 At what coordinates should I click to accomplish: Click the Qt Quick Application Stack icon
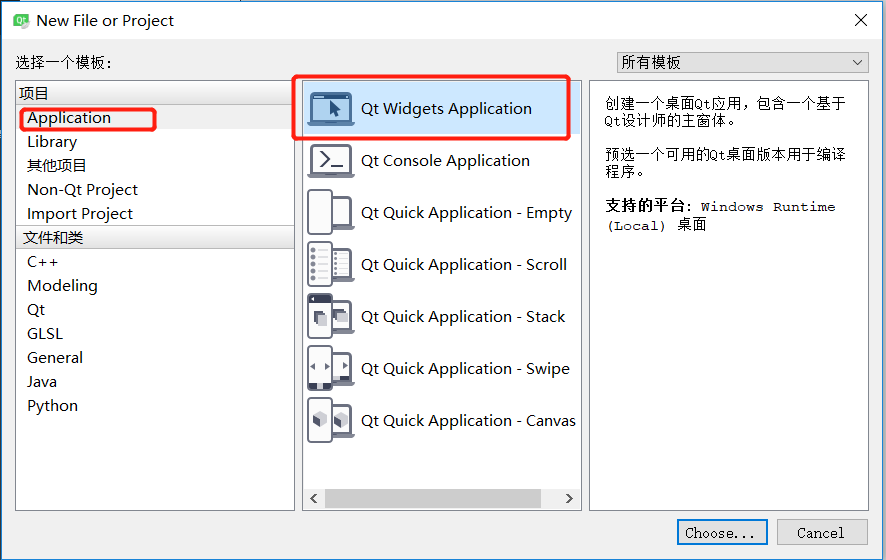331,316
